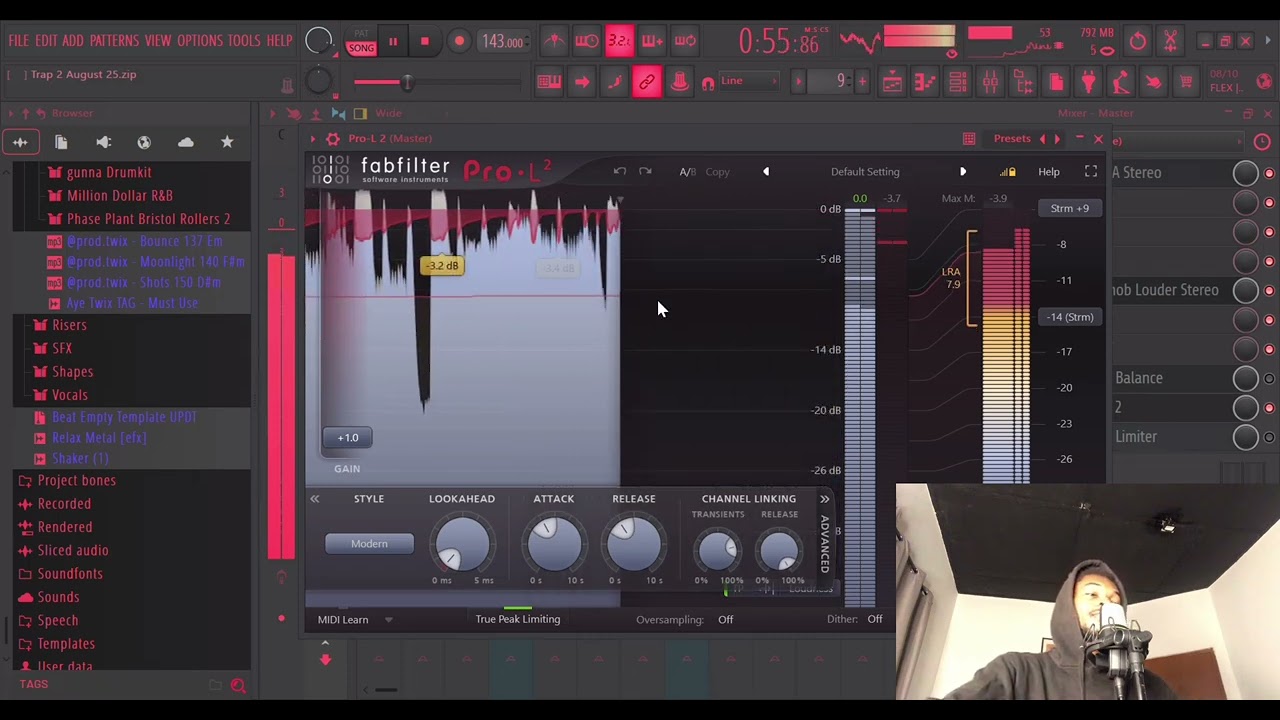Click MIDI Learn in Pro-L 2
The image size is (1280, 720).
pyautogui.click(x=343, y=620)
